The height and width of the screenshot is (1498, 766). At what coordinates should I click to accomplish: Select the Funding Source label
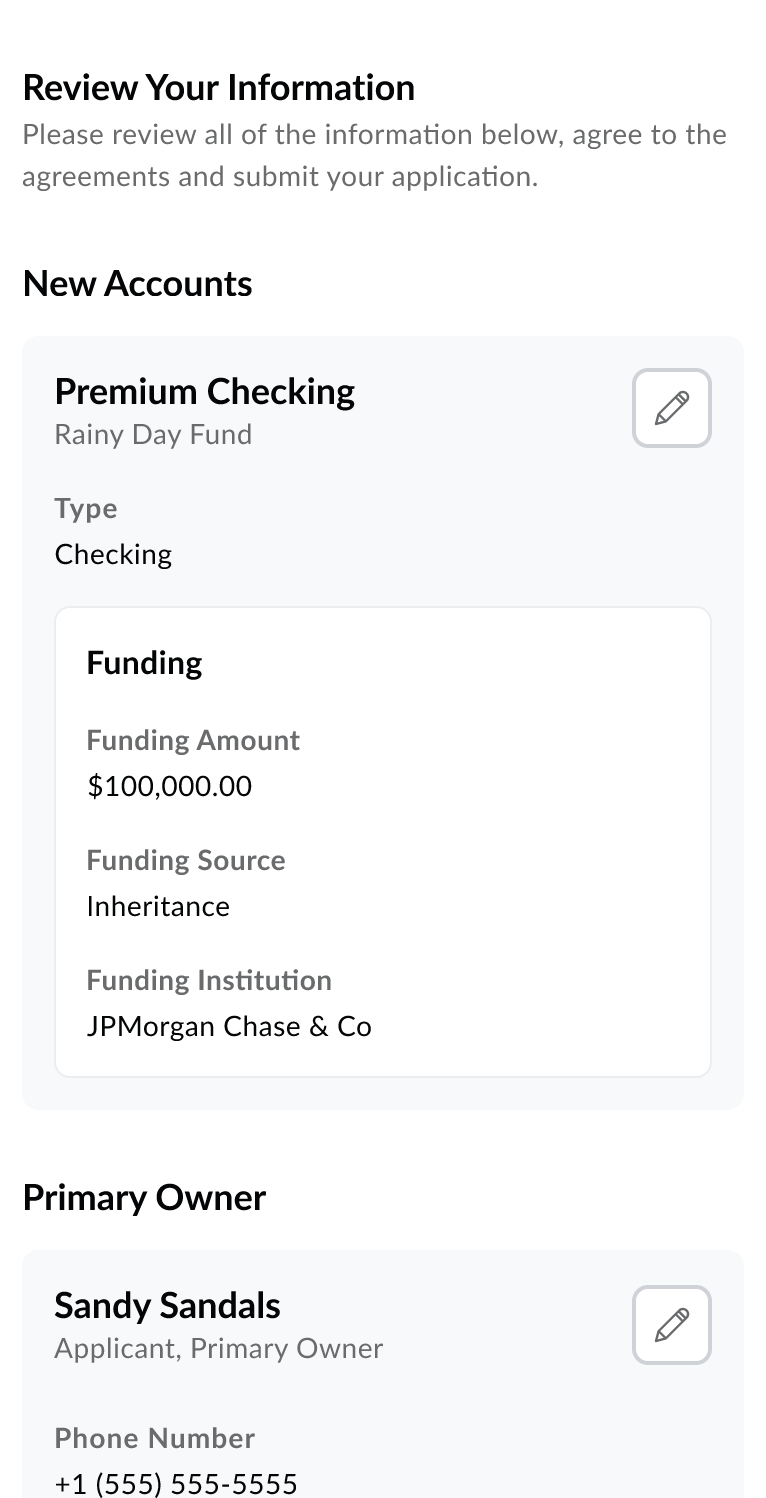(x=186, y=860)
